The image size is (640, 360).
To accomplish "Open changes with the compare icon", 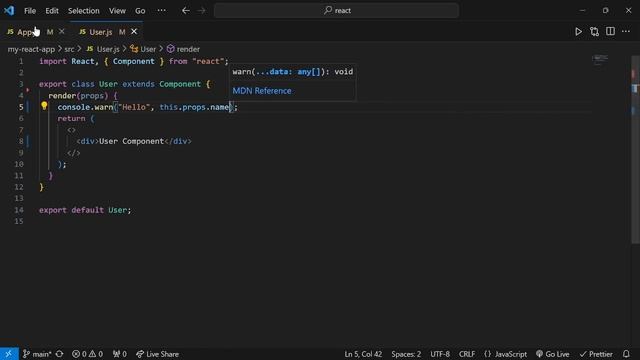I will click(x=594, y=31).
